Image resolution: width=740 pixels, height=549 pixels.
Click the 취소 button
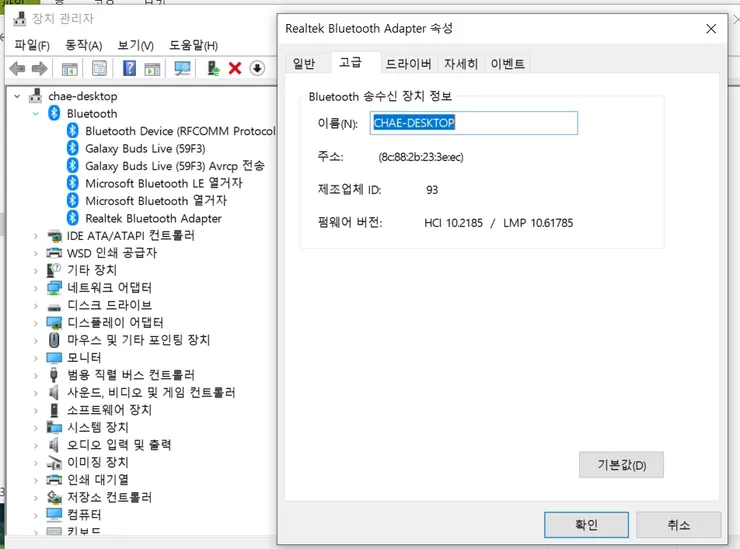678,525
